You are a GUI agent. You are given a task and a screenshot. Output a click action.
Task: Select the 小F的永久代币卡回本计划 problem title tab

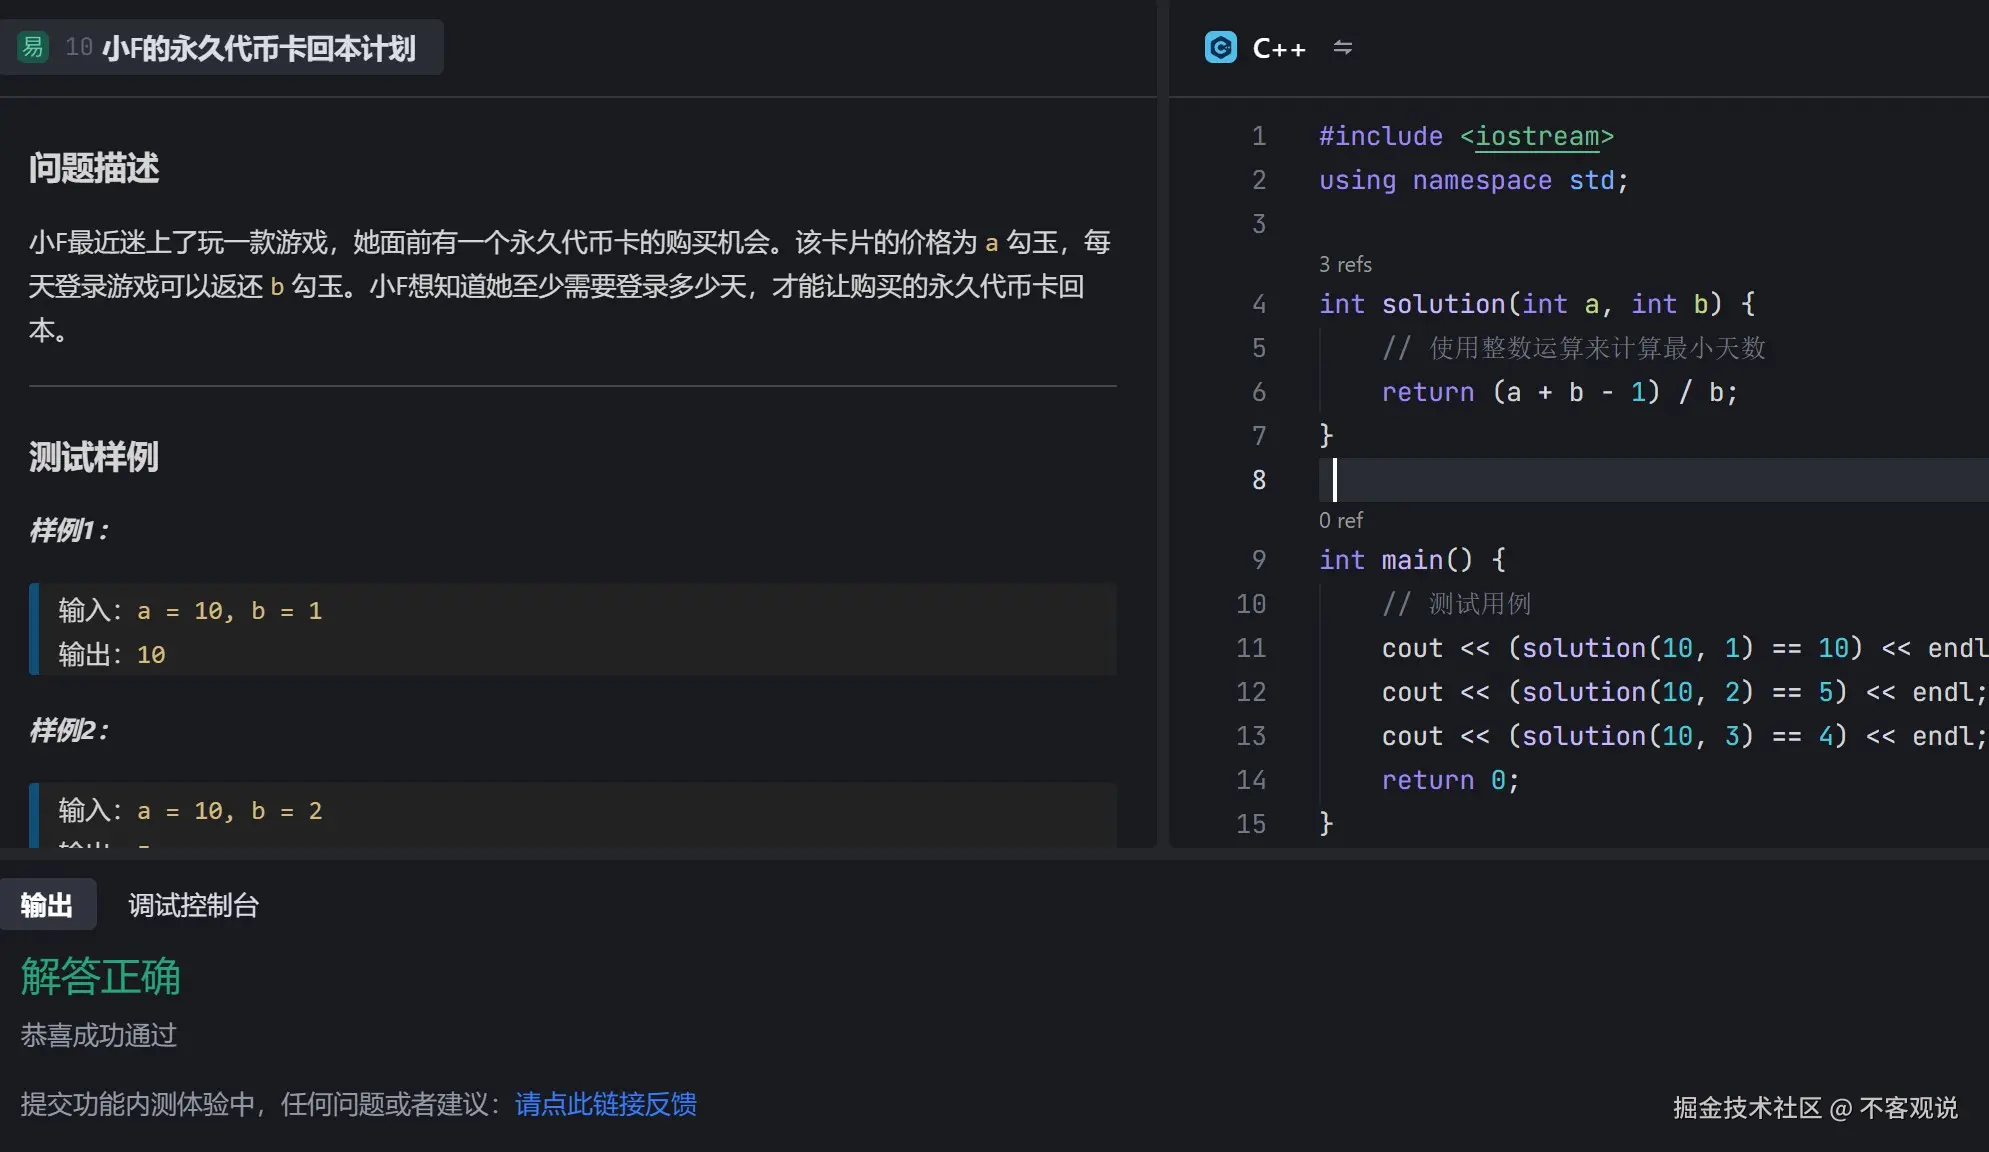[x=258, y=48]
